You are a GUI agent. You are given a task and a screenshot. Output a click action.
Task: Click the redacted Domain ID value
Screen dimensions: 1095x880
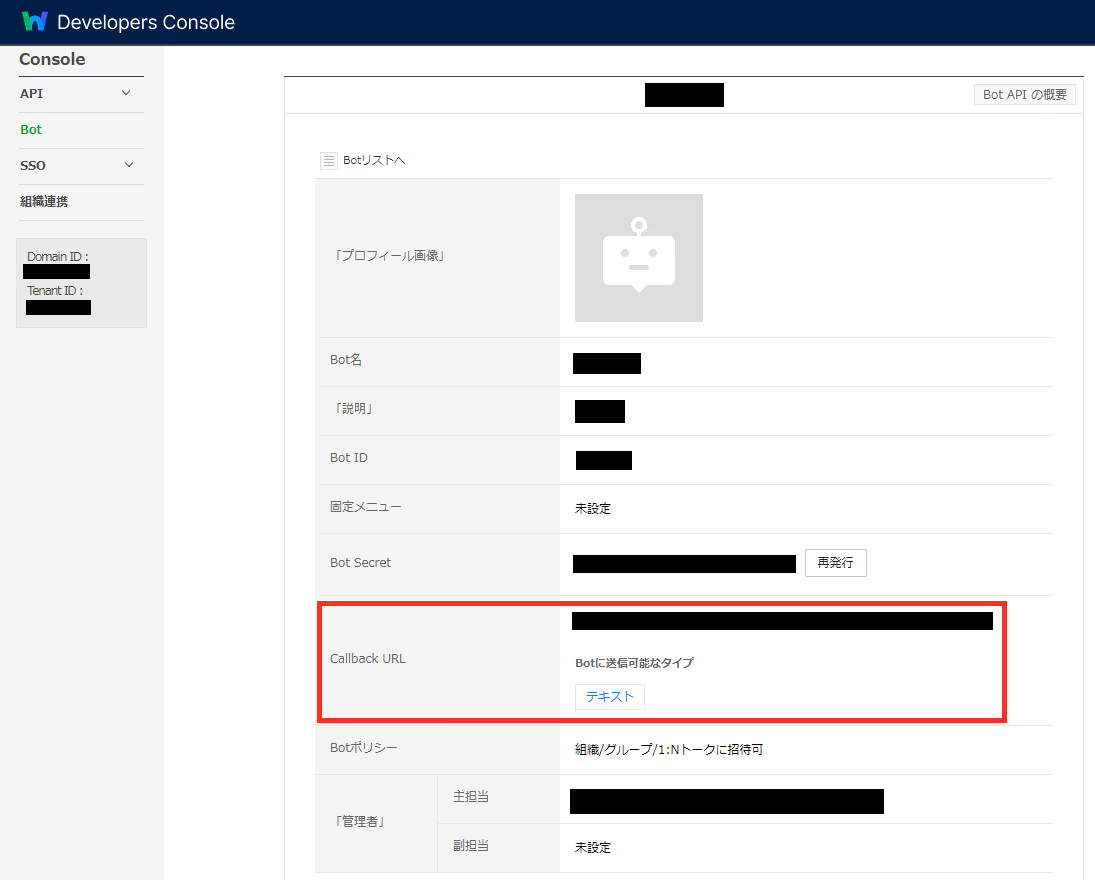(x=56, y=272)
